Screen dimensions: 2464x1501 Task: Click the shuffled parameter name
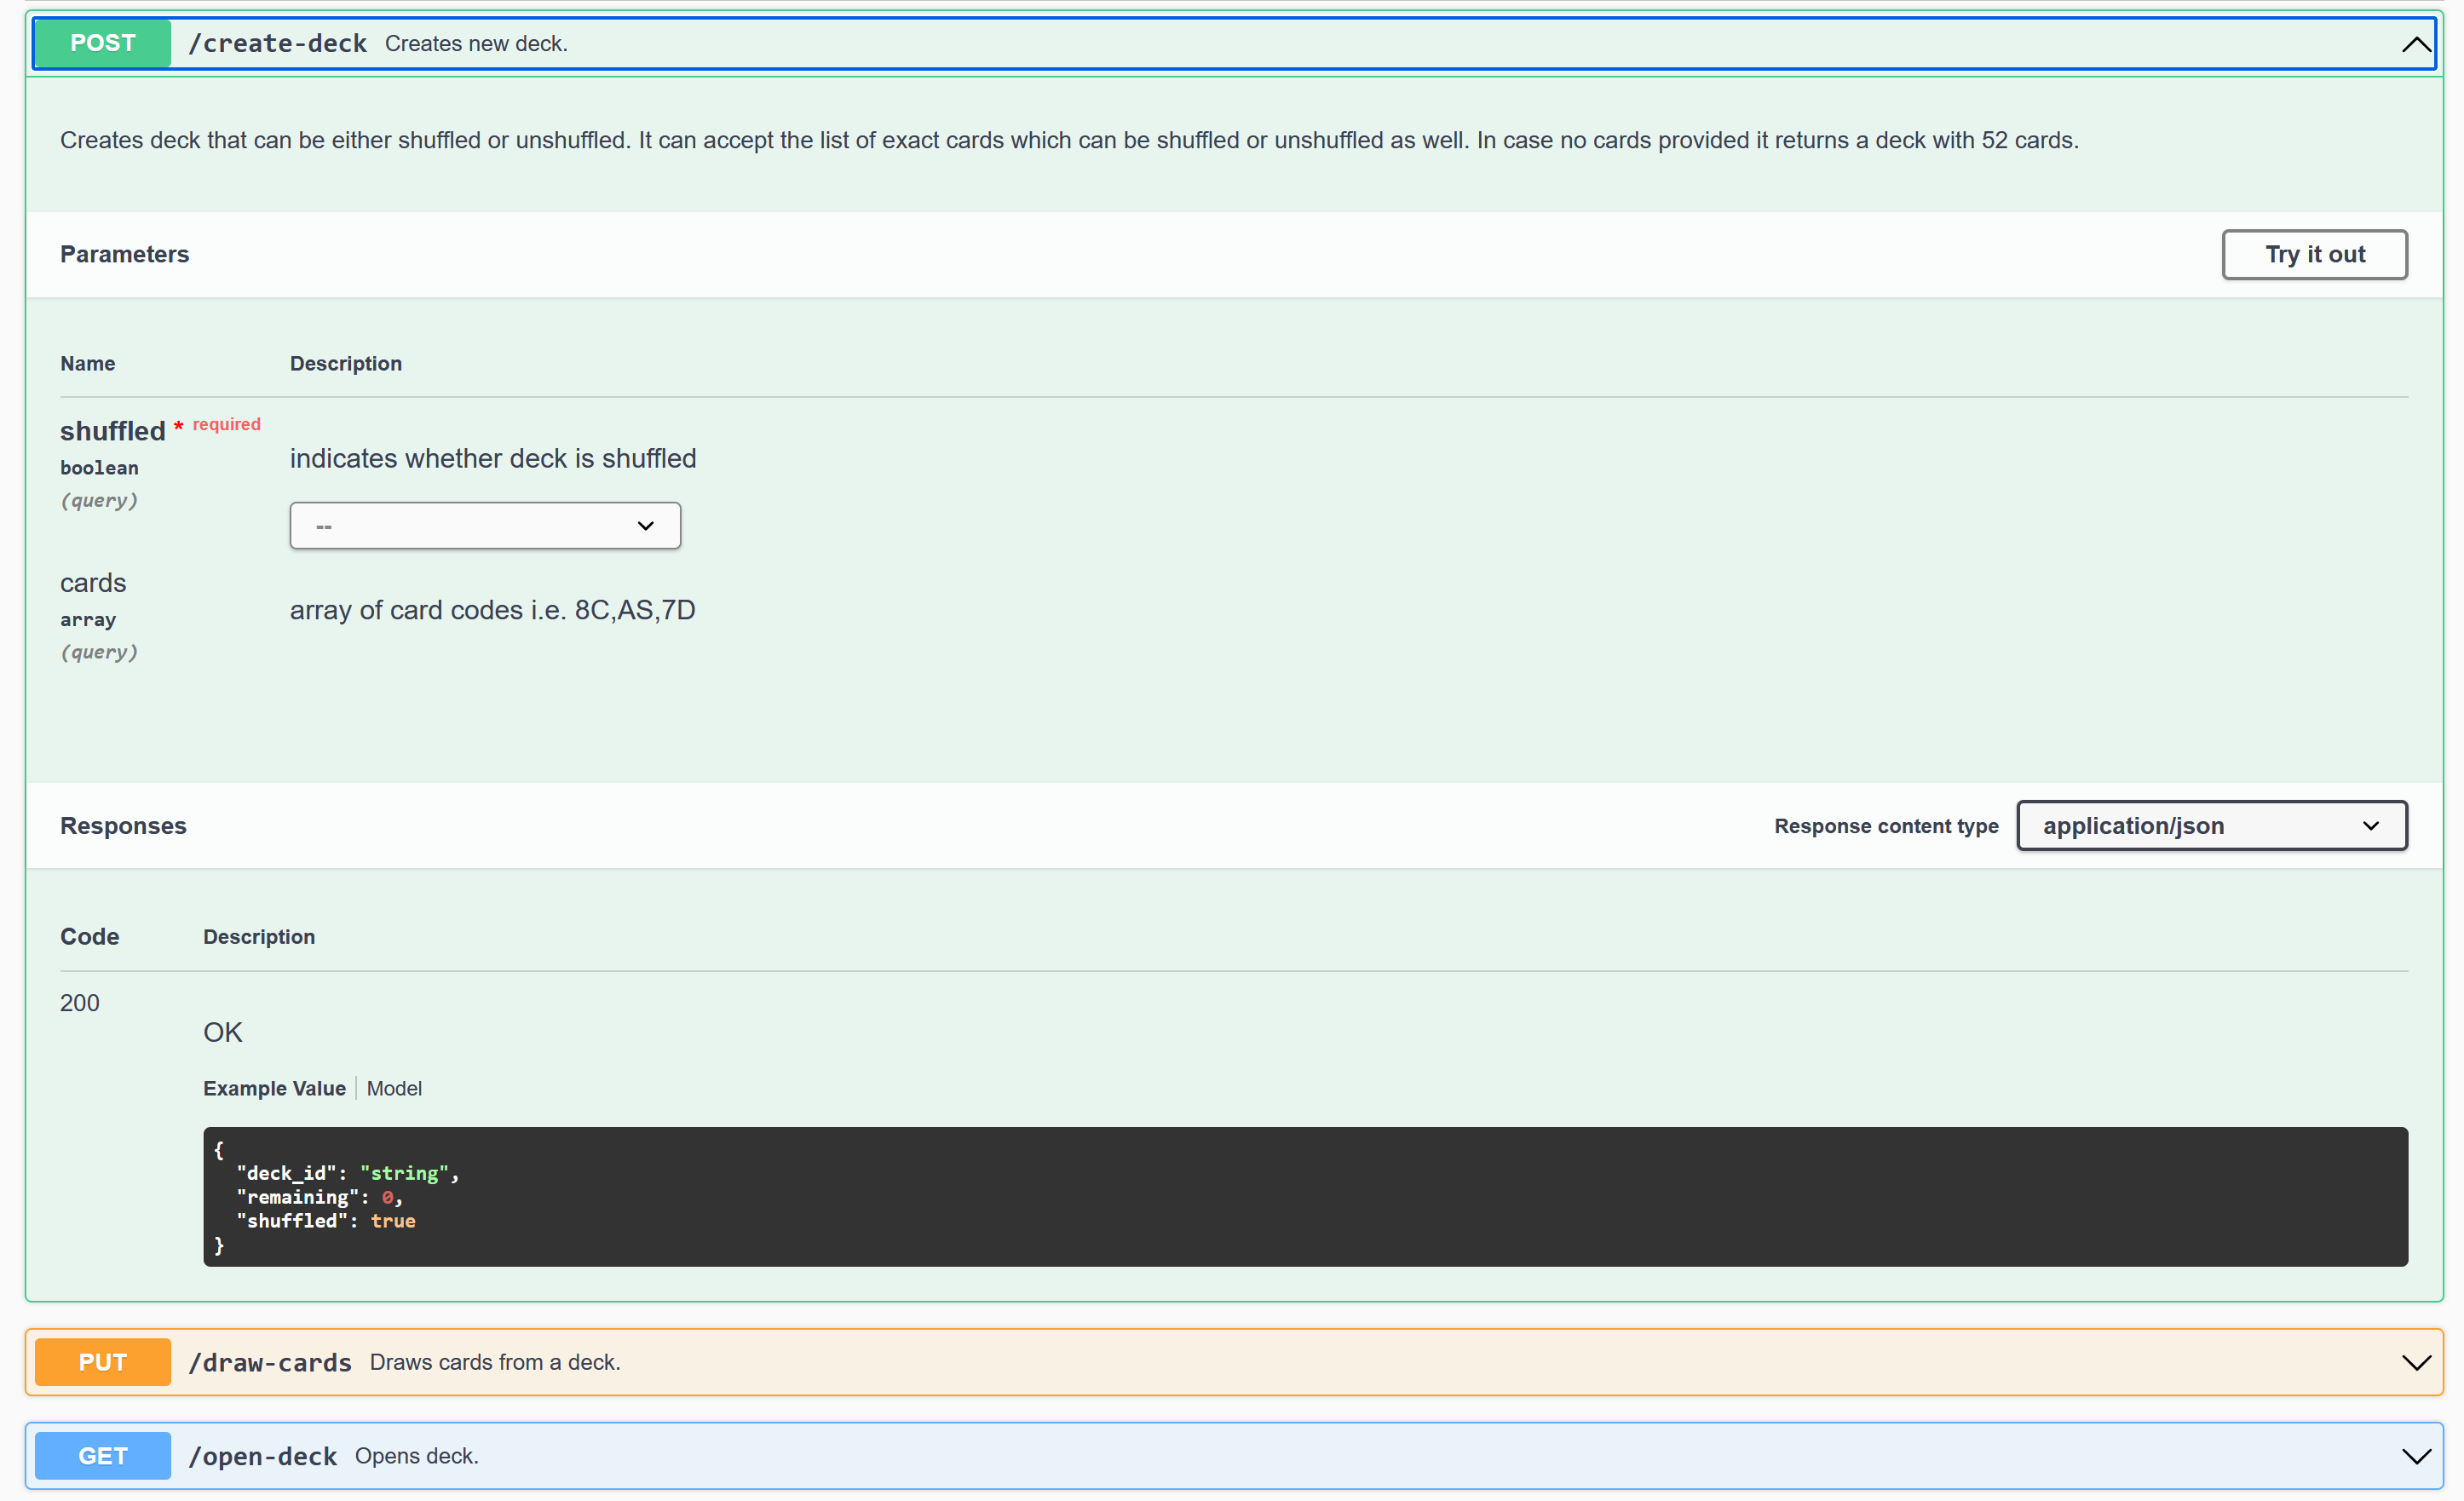(113, 431)
